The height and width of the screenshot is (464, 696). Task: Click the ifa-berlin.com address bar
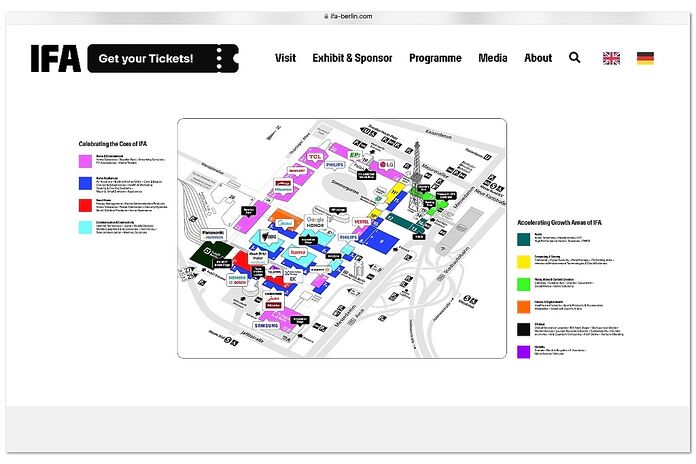coord(348,16)
